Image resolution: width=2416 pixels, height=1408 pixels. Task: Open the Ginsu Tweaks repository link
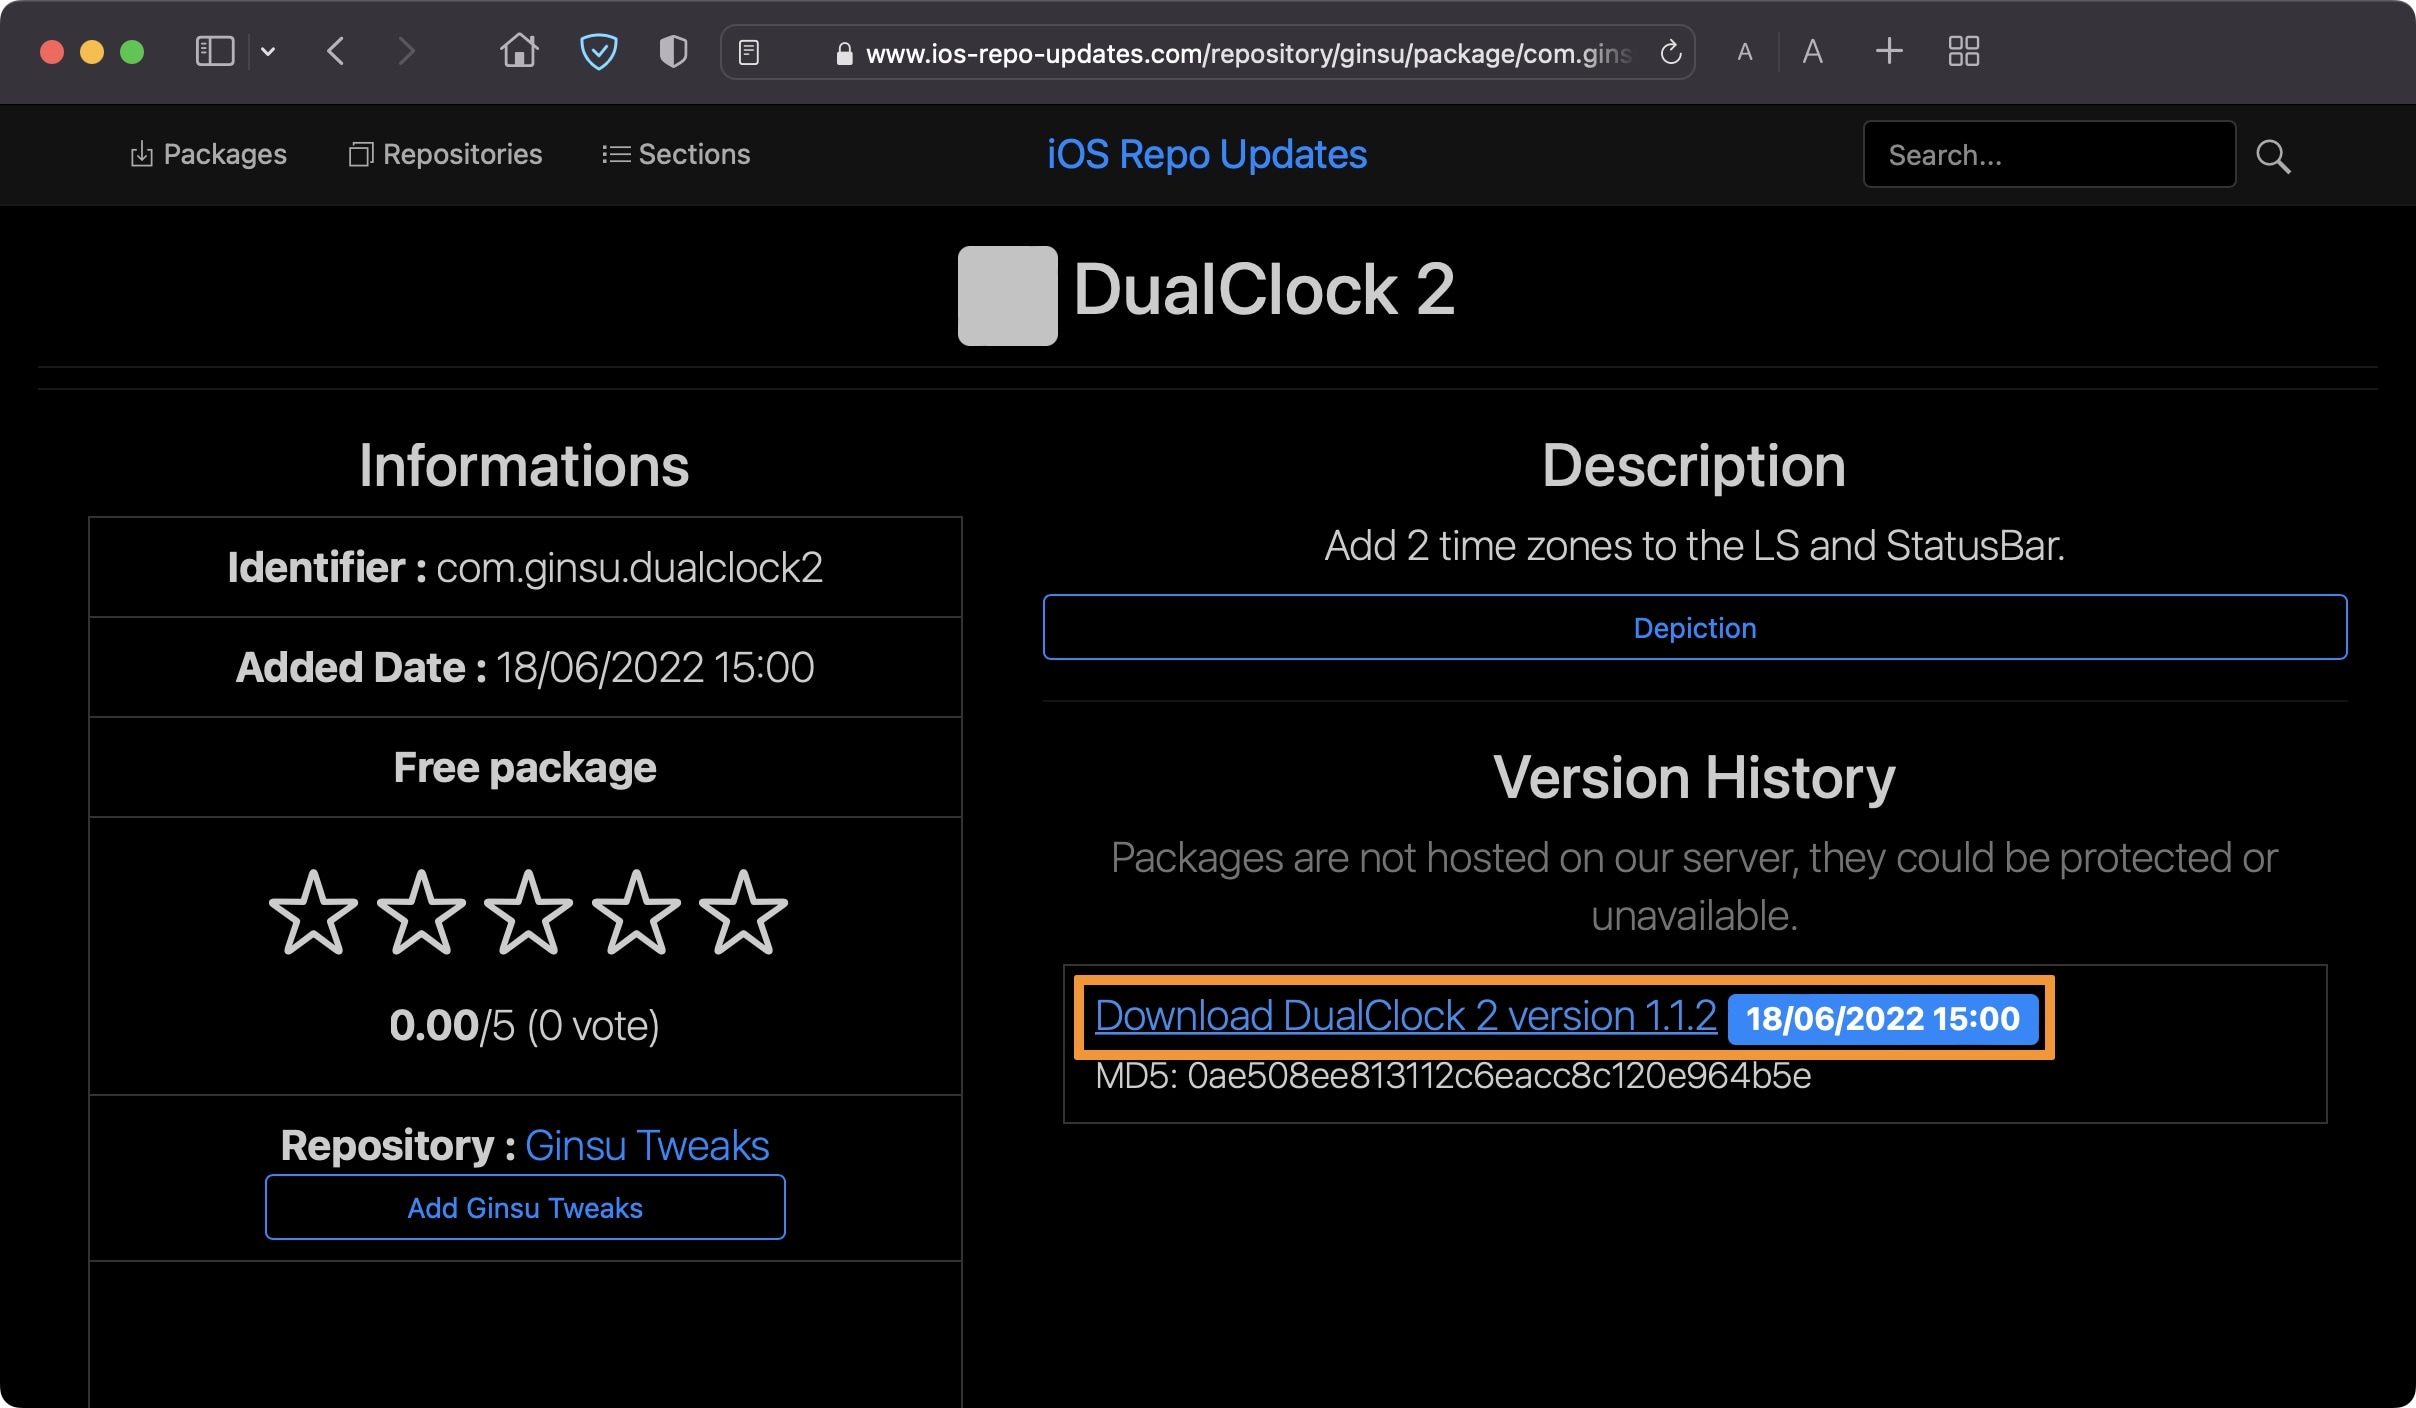click(647, 1145)
